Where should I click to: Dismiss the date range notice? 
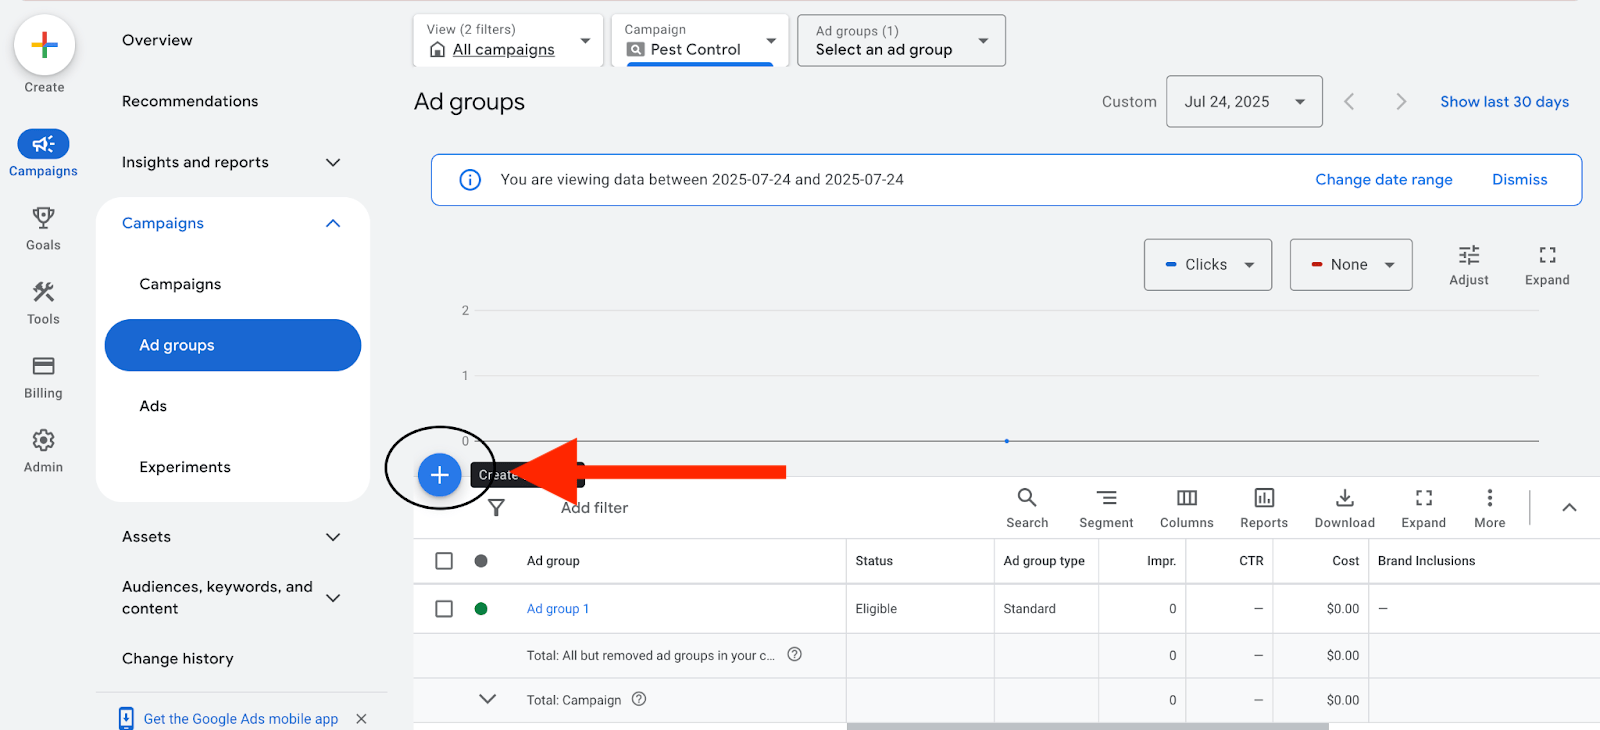pyautogui.click(x=1519, y=180)
